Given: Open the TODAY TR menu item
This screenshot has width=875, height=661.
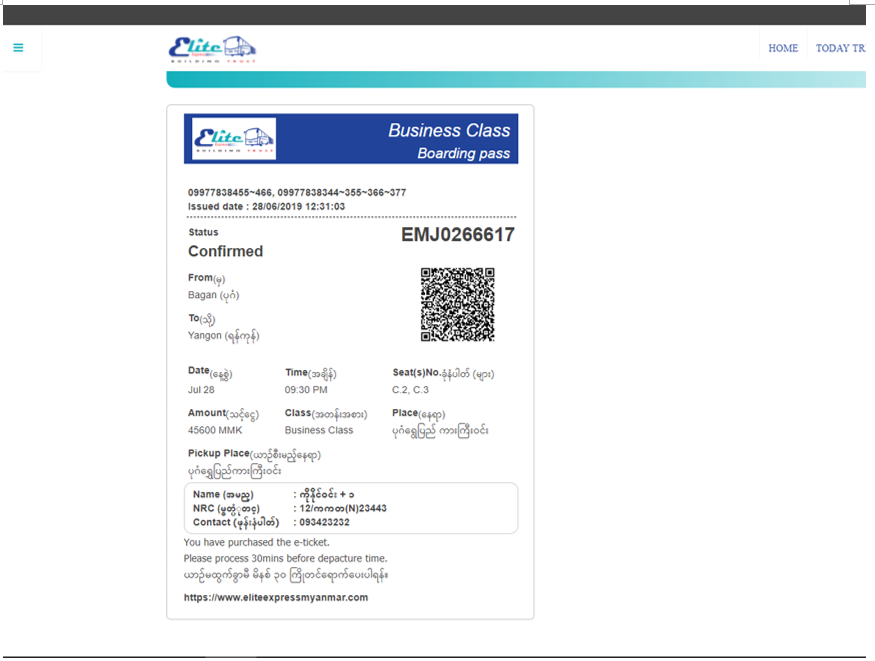Looking at the screenshot, I should pos(840,48).
